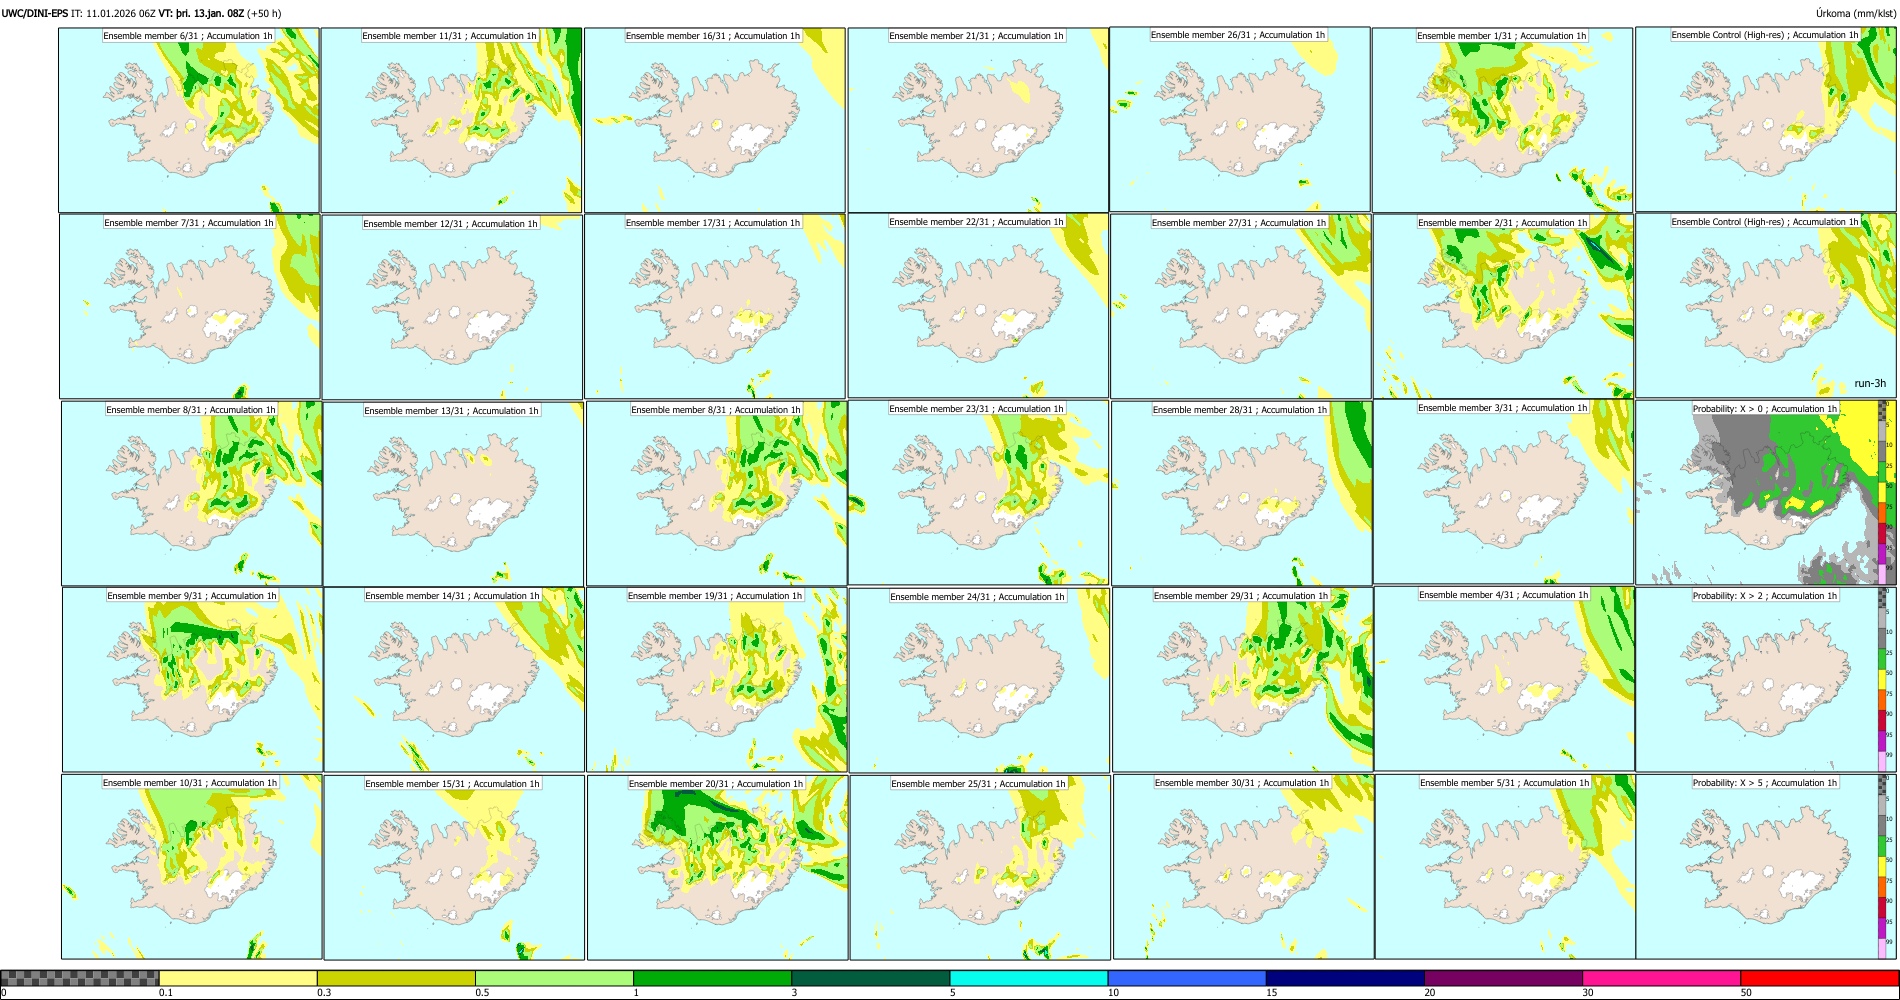Click the Ensemble member 19/31 map

(717, 679)
